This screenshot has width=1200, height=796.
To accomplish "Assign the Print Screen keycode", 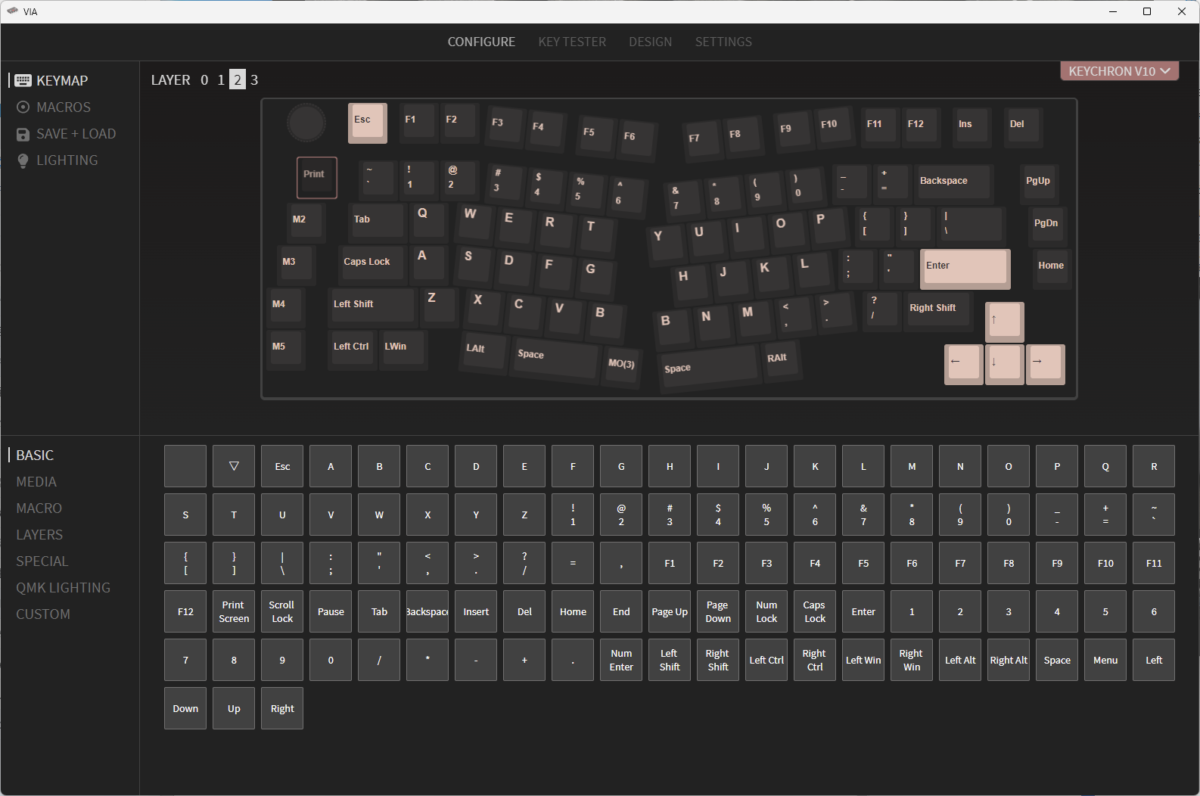I will [234, 611].
